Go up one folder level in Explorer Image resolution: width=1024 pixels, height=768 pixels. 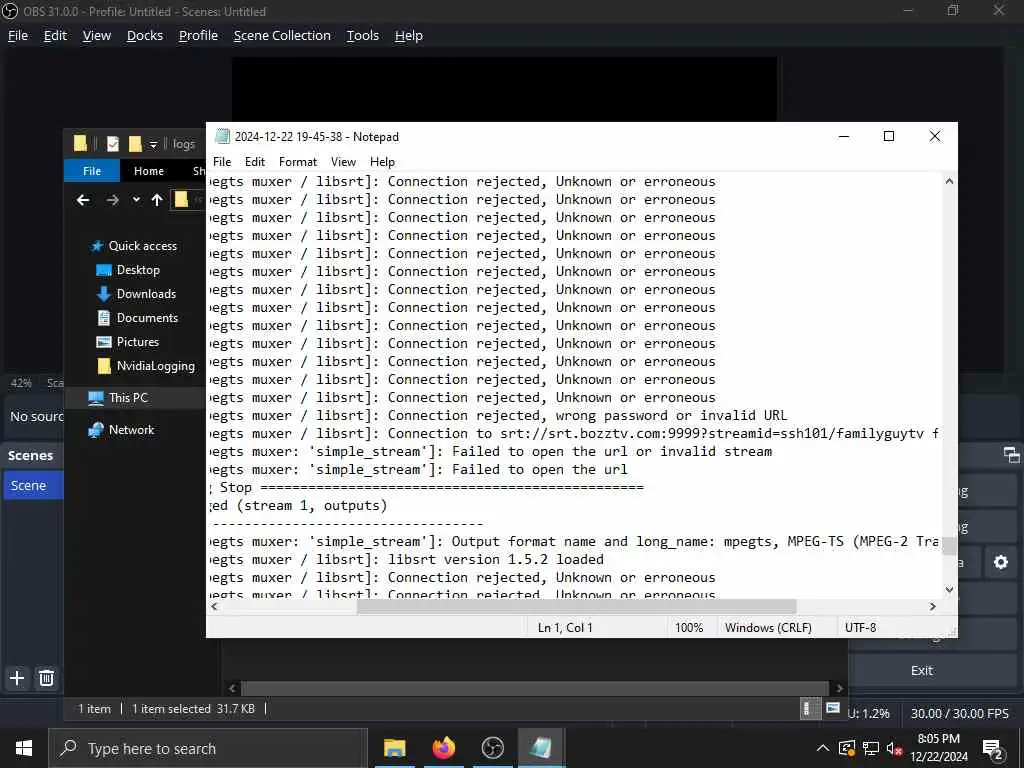pos(157,200)
